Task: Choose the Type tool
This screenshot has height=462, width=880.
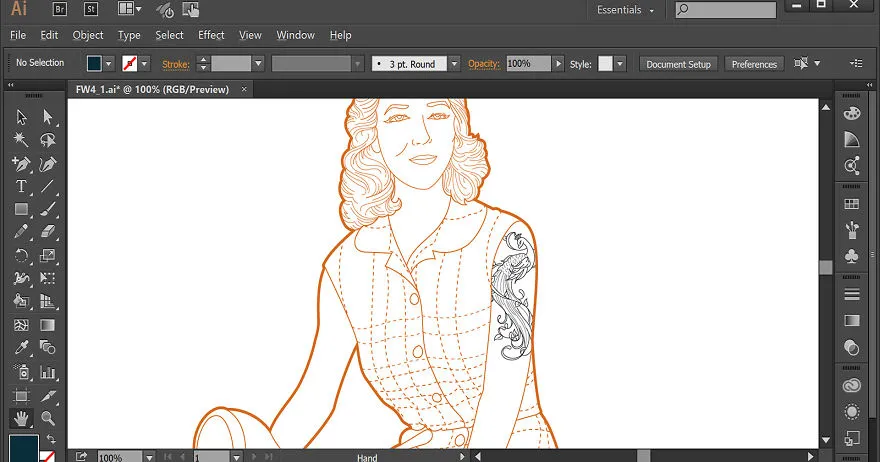Action: pos(21,186)
